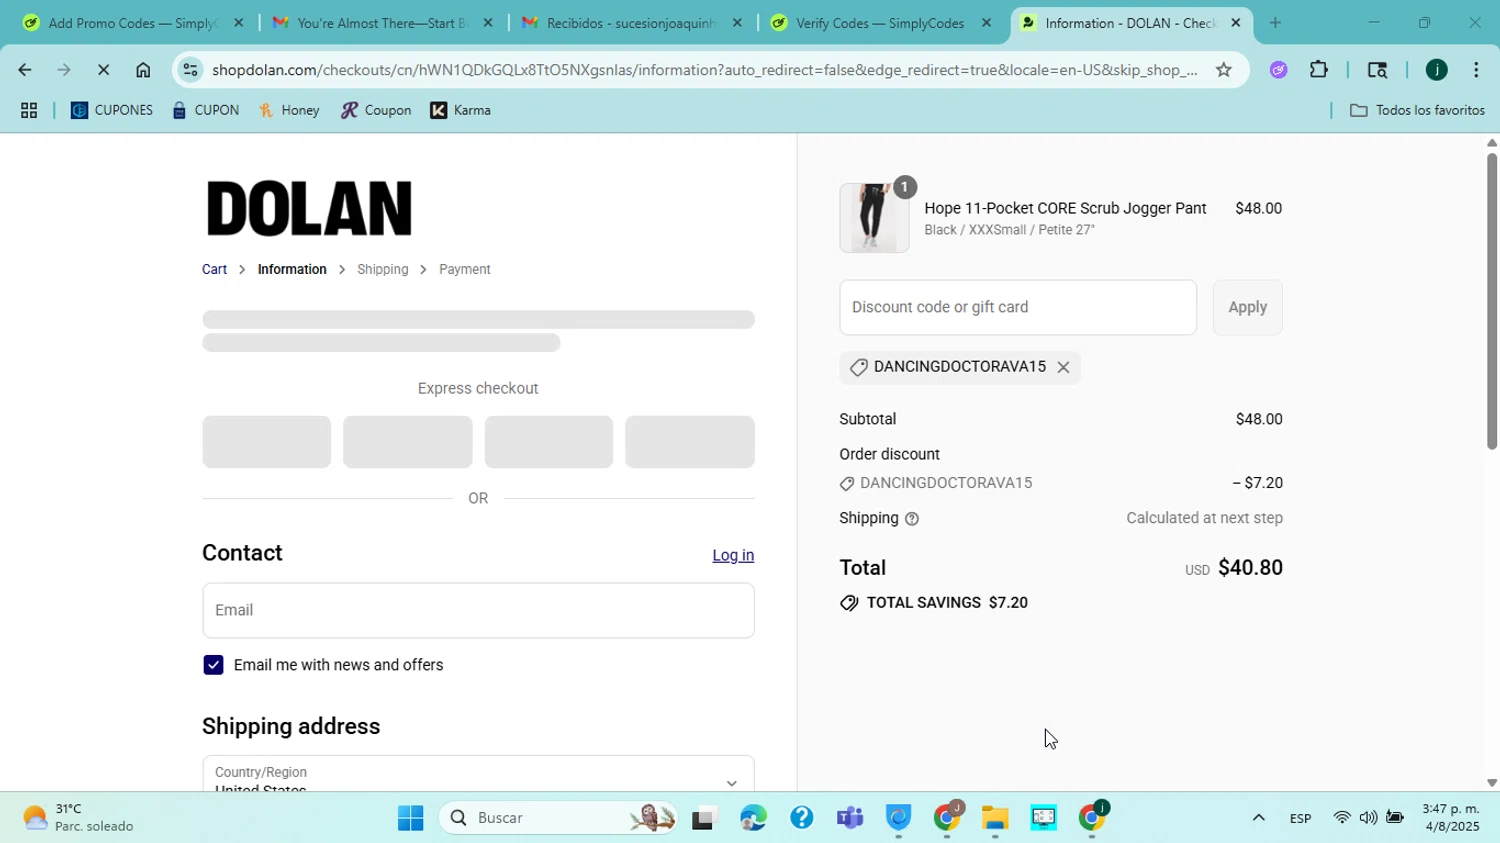Open Microsoft Edge from the taskbar
The height and width of the screenshot is (843, 1500).
coord(753,818)
